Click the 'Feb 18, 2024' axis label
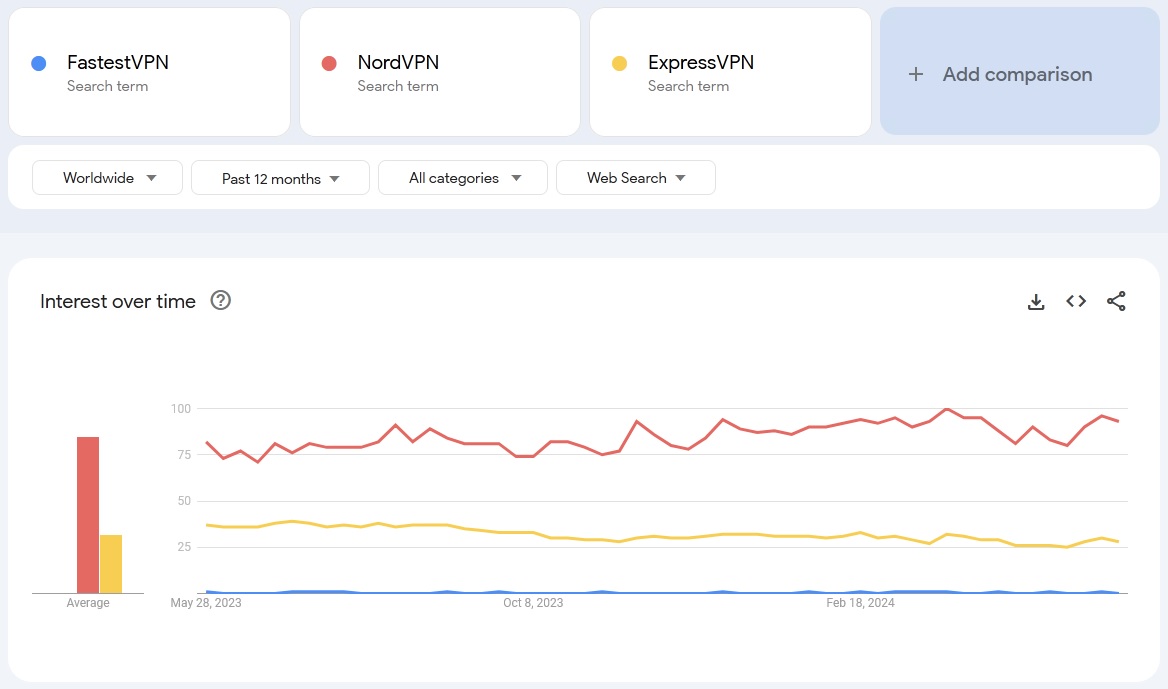The image size is (1168, 689). pyautogui.click(x=860, y=603)
